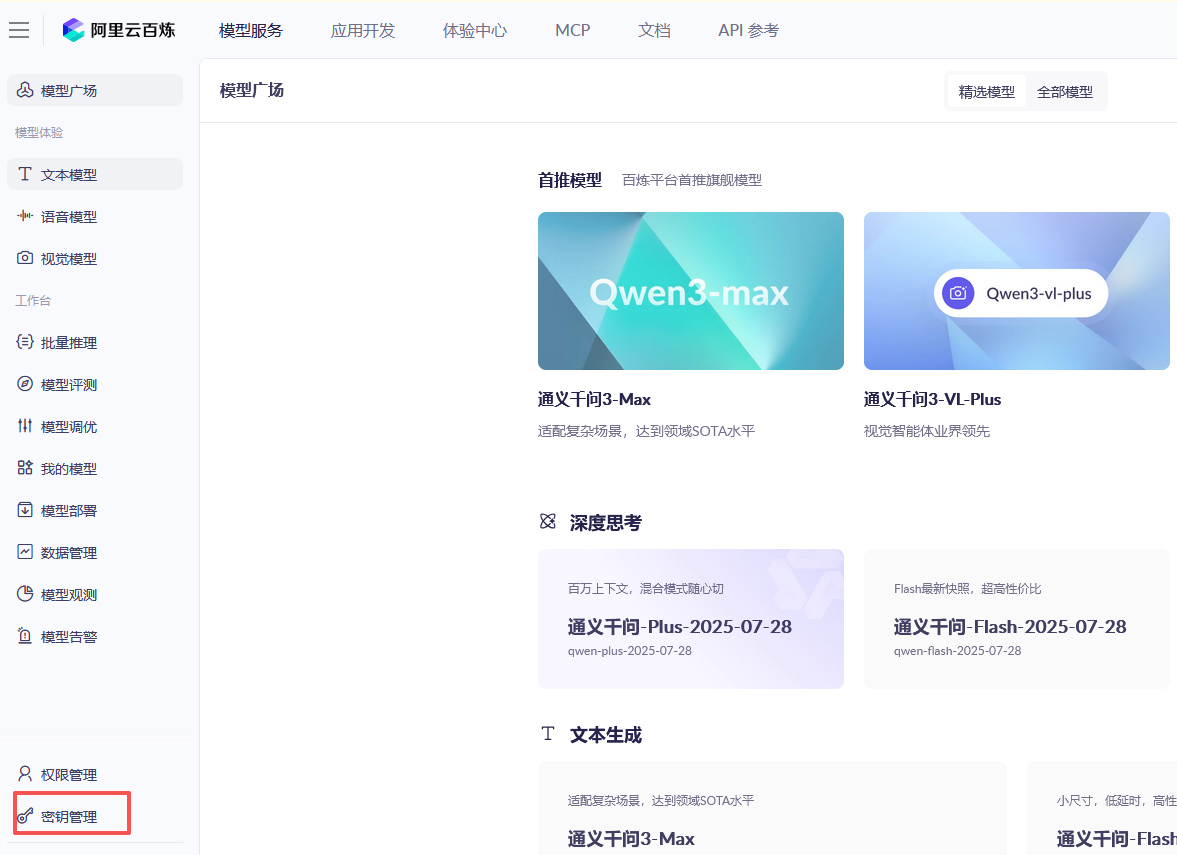Click the 模型评测 compass icon
The height and width of the screenshot is (855, 1177).
click(25, 384)
